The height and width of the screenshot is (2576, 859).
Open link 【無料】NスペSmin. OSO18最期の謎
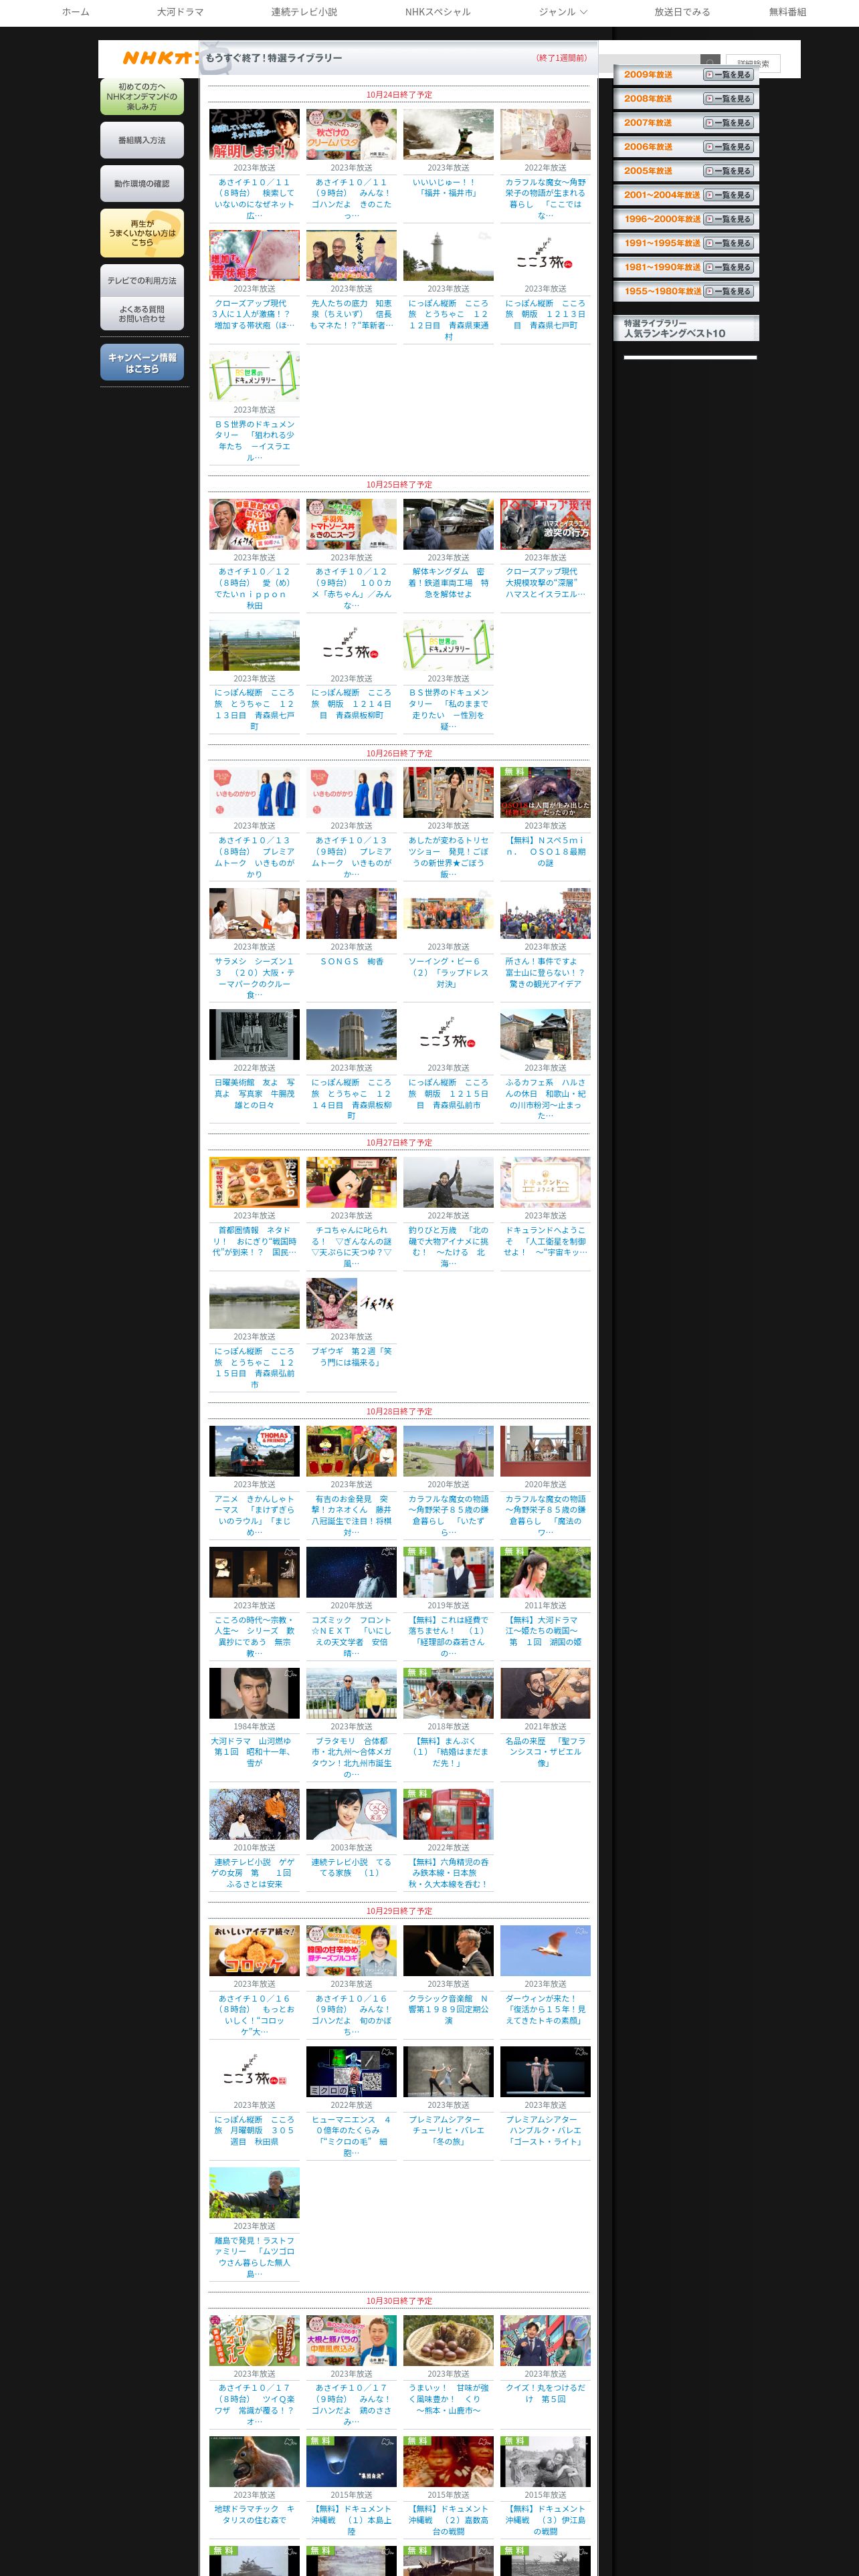point(545,852)
